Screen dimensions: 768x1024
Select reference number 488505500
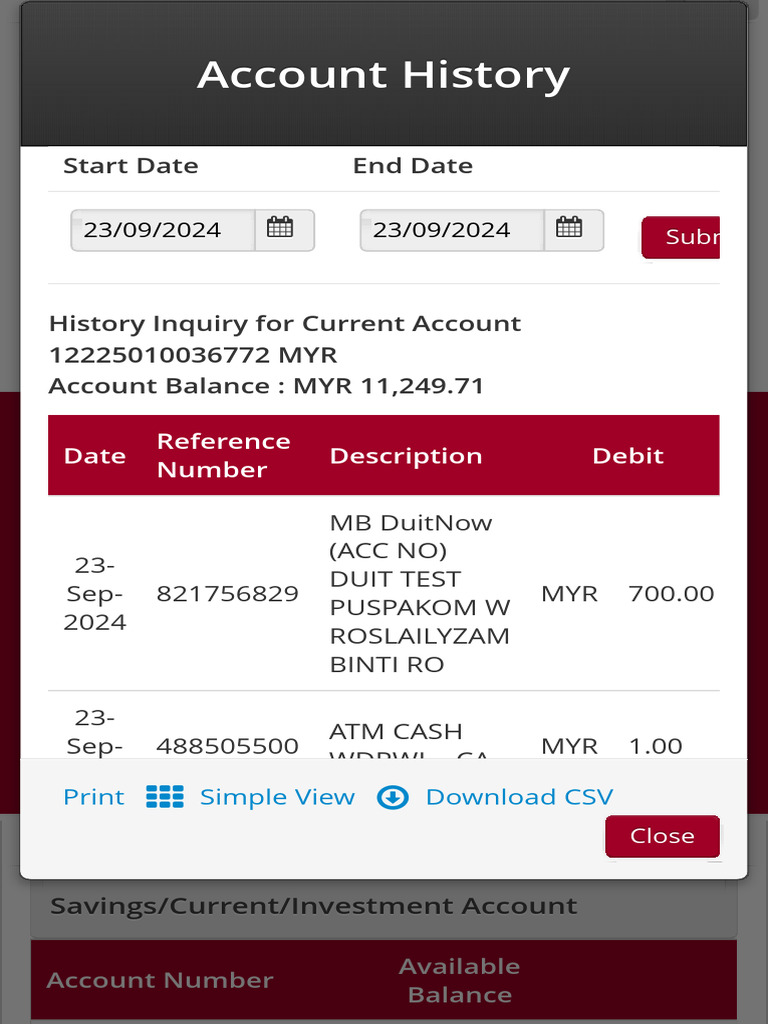227,745
